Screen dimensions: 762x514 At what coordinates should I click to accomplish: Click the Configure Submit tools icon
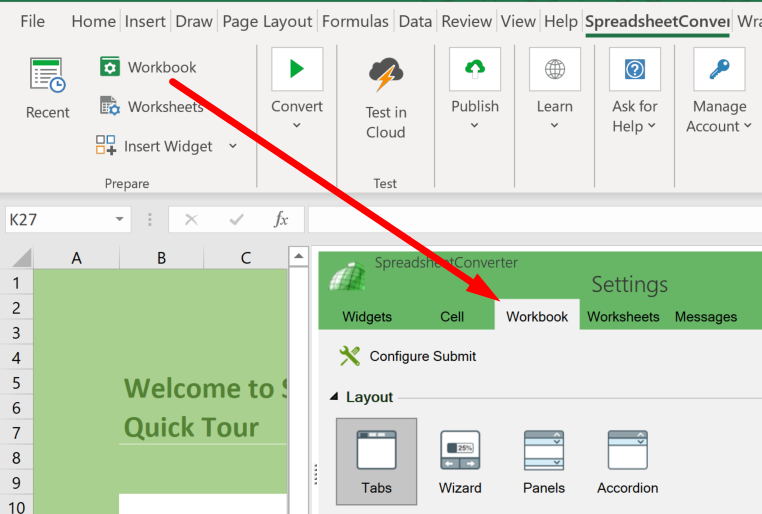(349, 356)
